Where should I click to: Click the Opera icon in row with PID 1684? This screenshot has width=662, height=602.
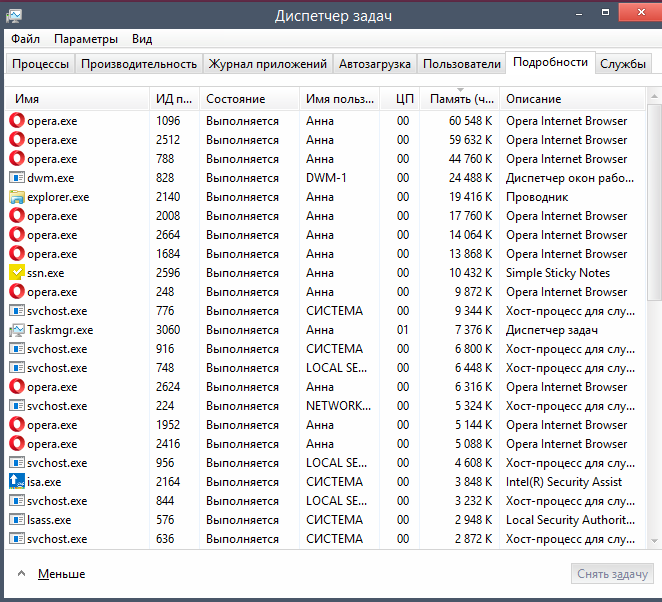[x=17, y=253]
